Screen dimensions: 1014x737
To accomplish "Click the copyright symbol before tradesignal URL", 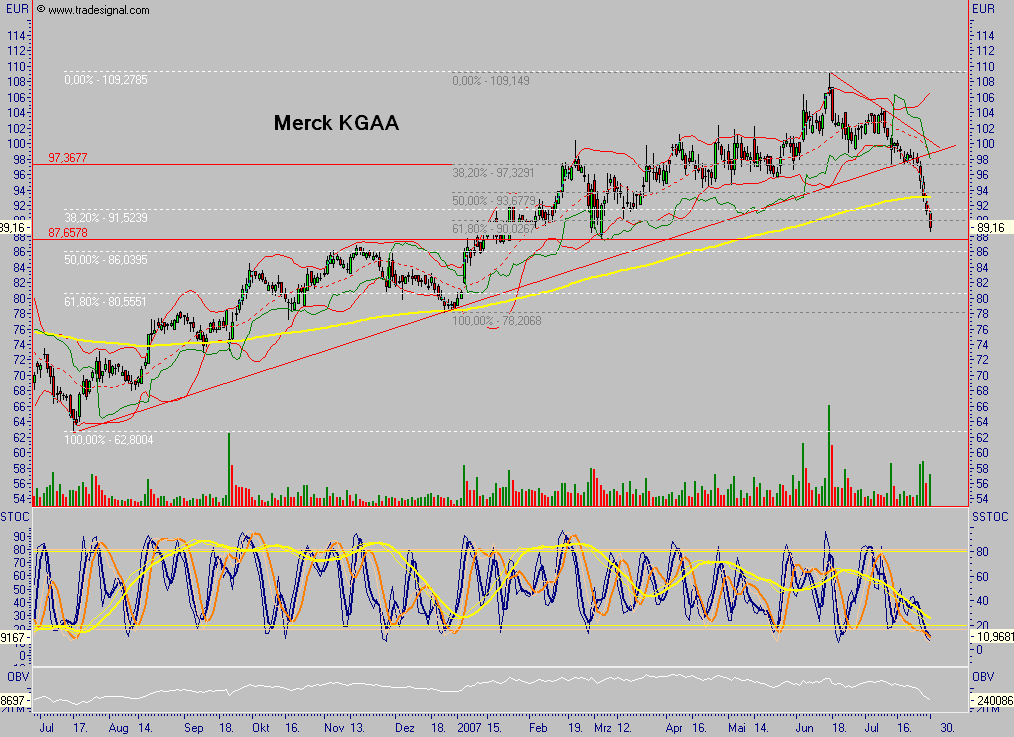I will click(40, 11).
